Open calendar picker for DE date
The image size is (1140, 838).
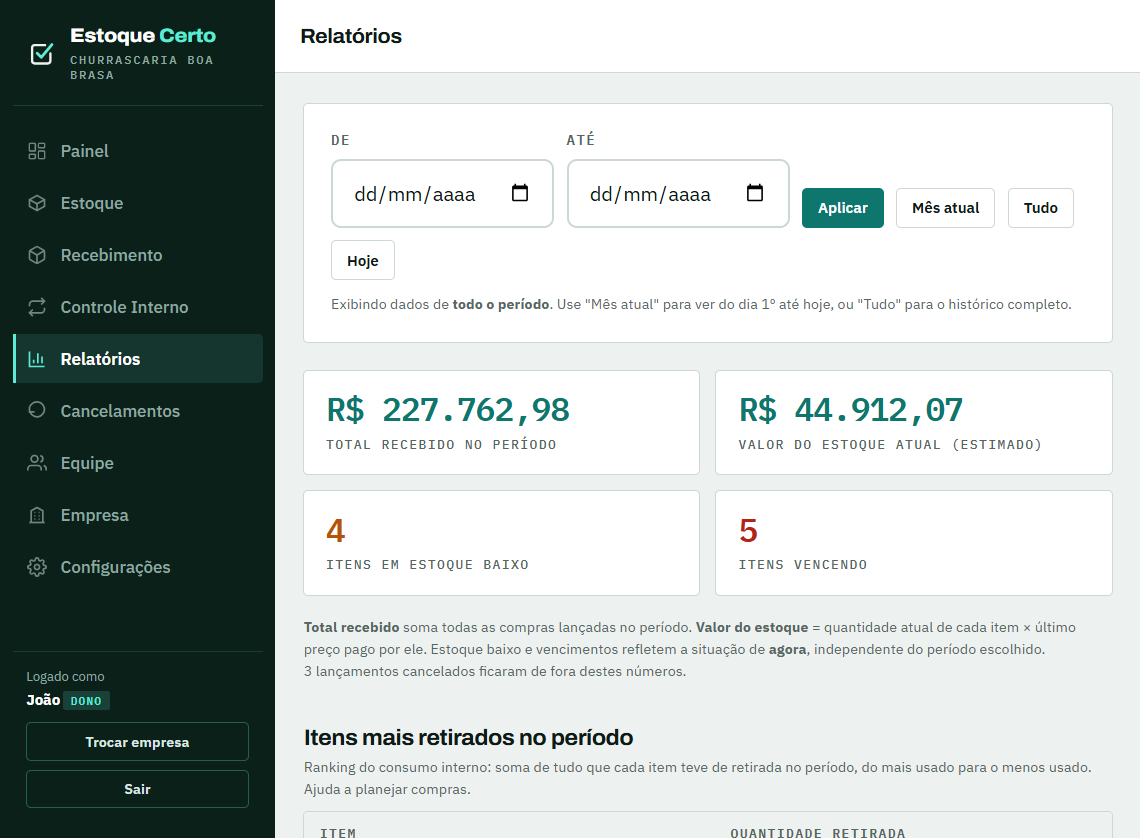520,193
